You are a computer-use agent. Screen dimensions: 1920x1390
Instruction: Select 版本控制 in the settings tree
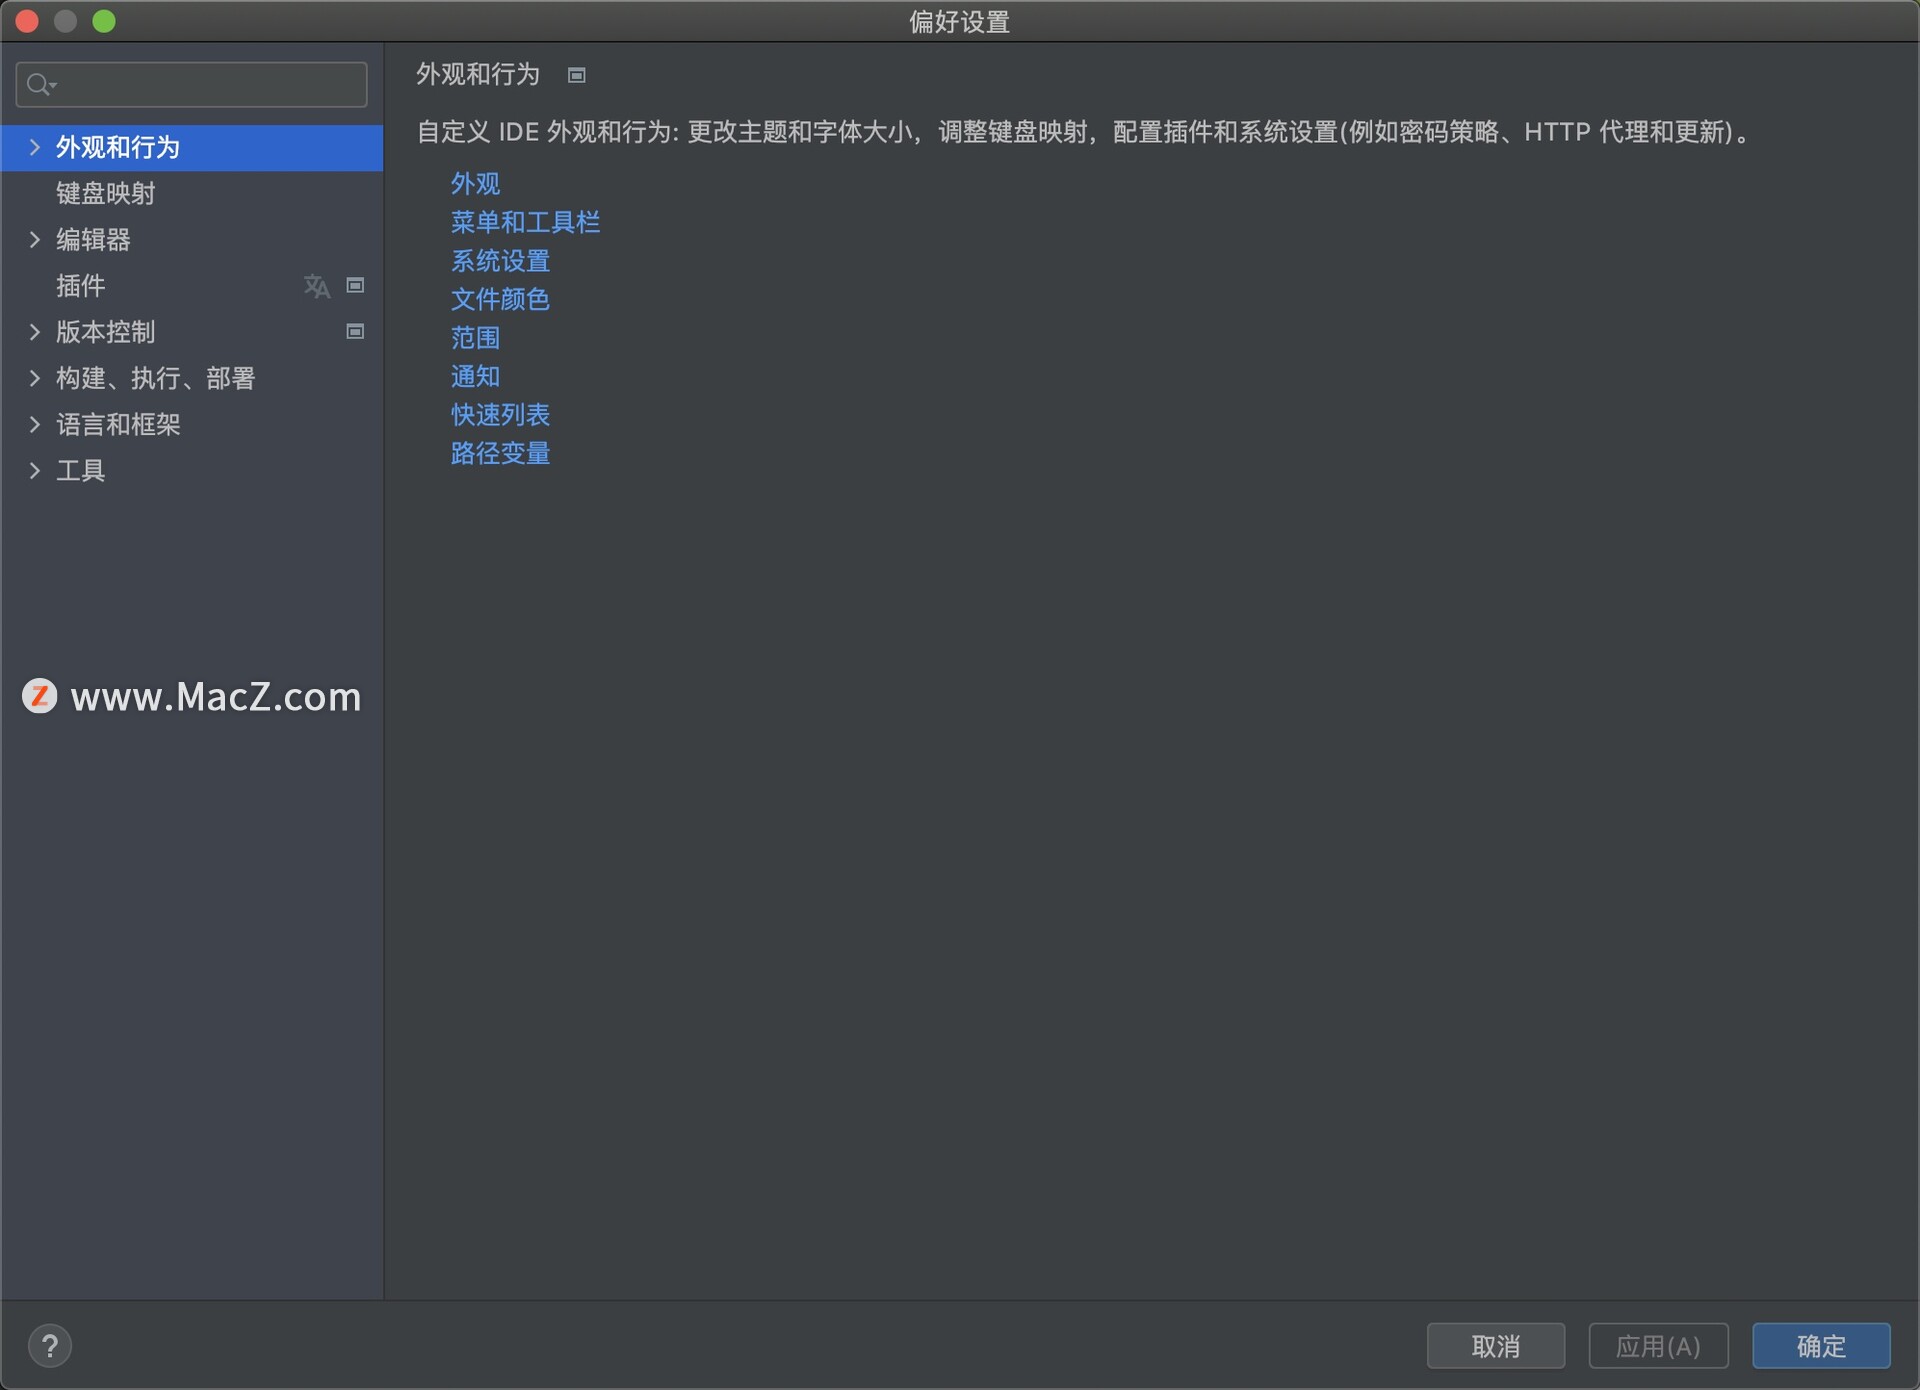pyautogui.click(x=191, y=332)
